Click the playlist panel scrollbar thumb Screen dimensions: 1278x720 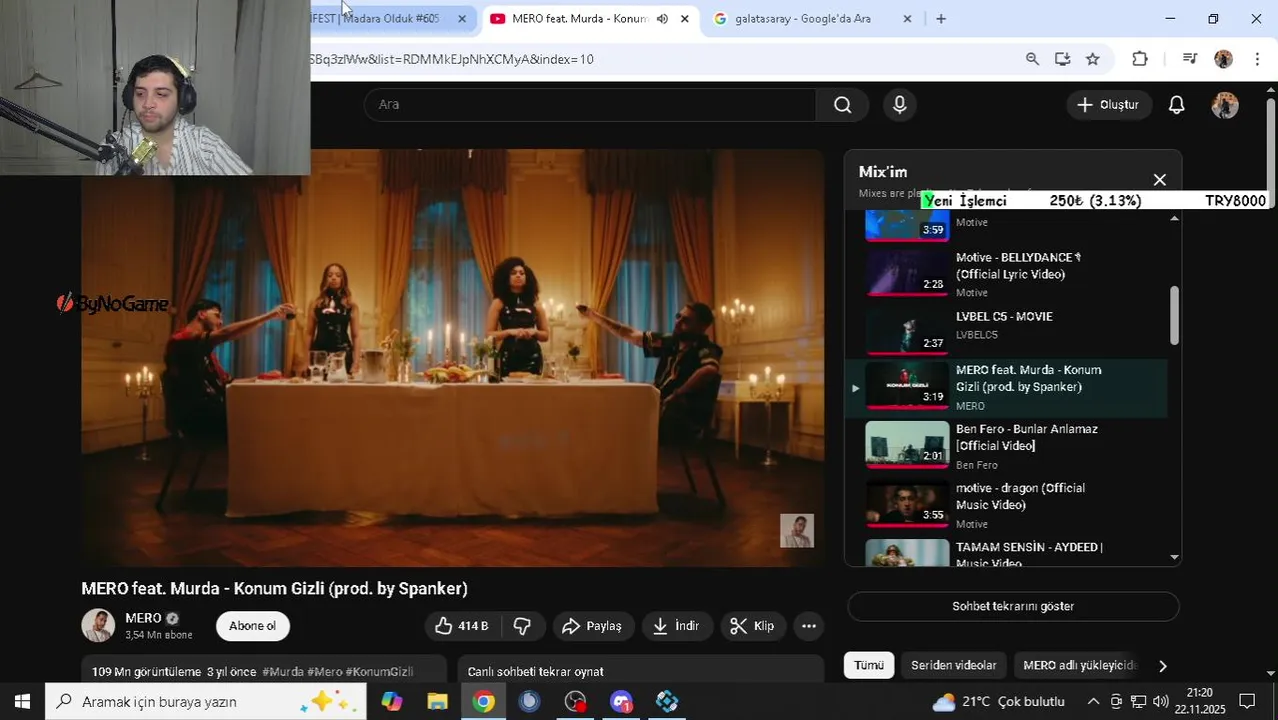tap(1174, 316)
